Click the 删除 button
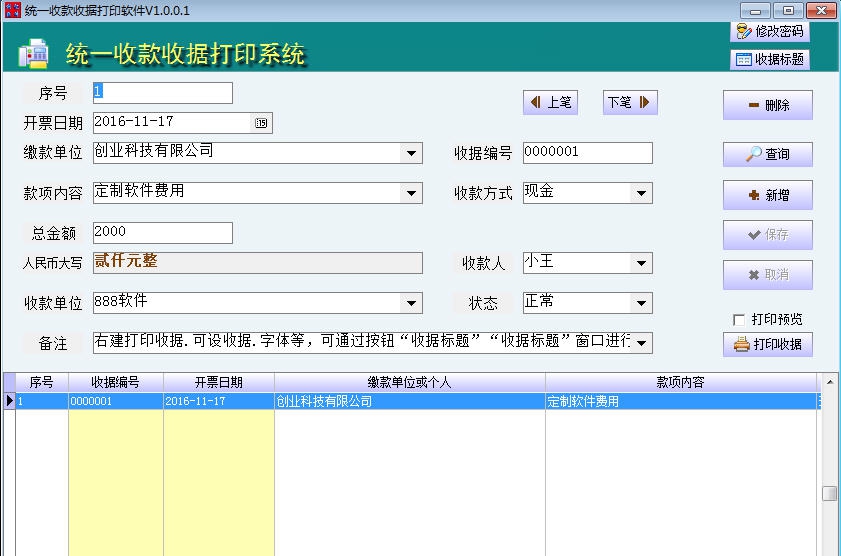 768,105
